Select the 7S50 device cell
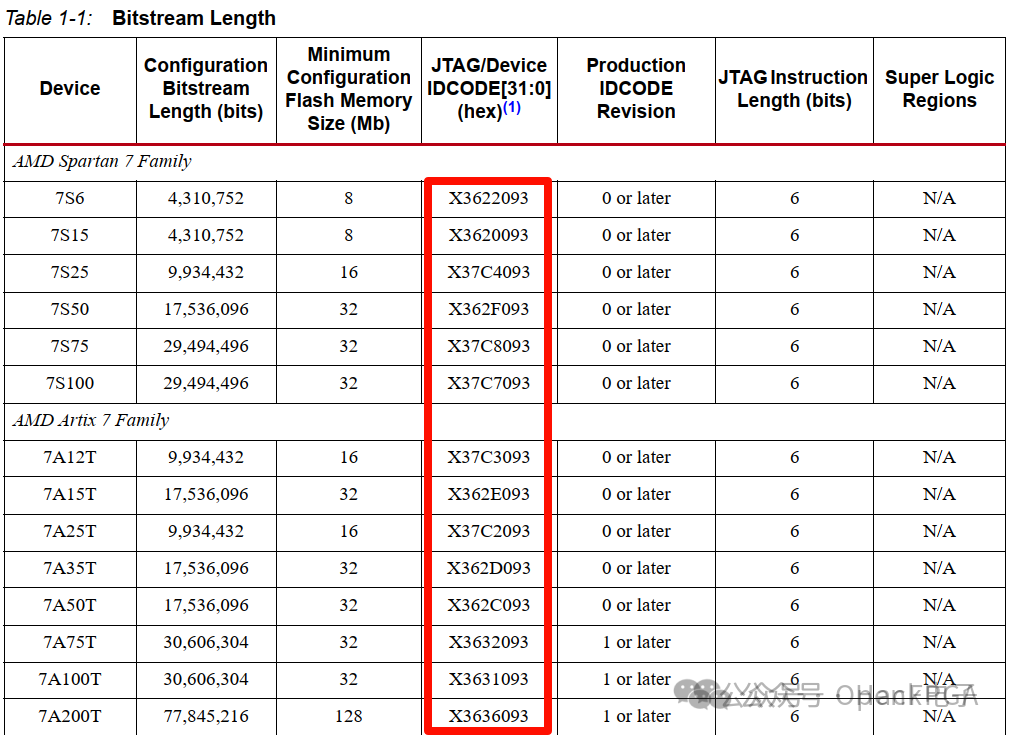Screen dimensions: 1009x735 [69, 309]
